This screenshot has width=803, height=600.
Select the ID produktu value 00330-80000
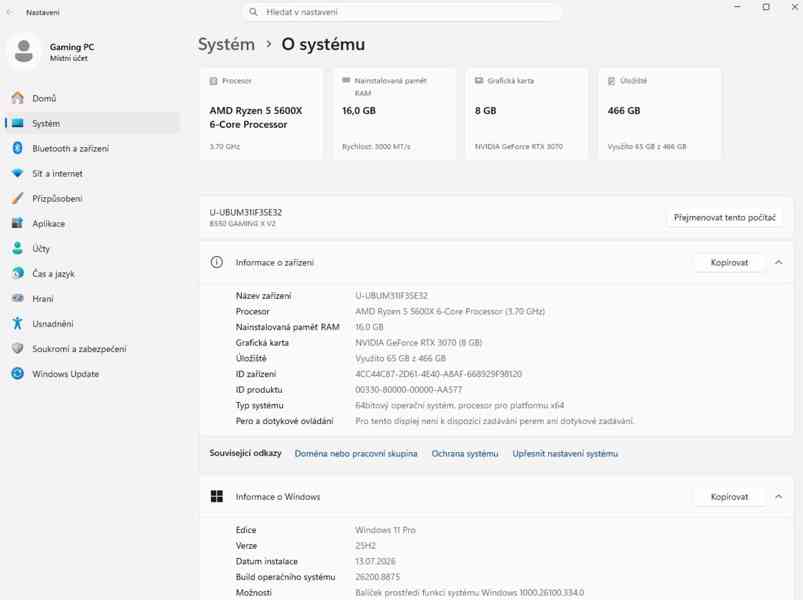pyautogui.click(x=409, y=390)
